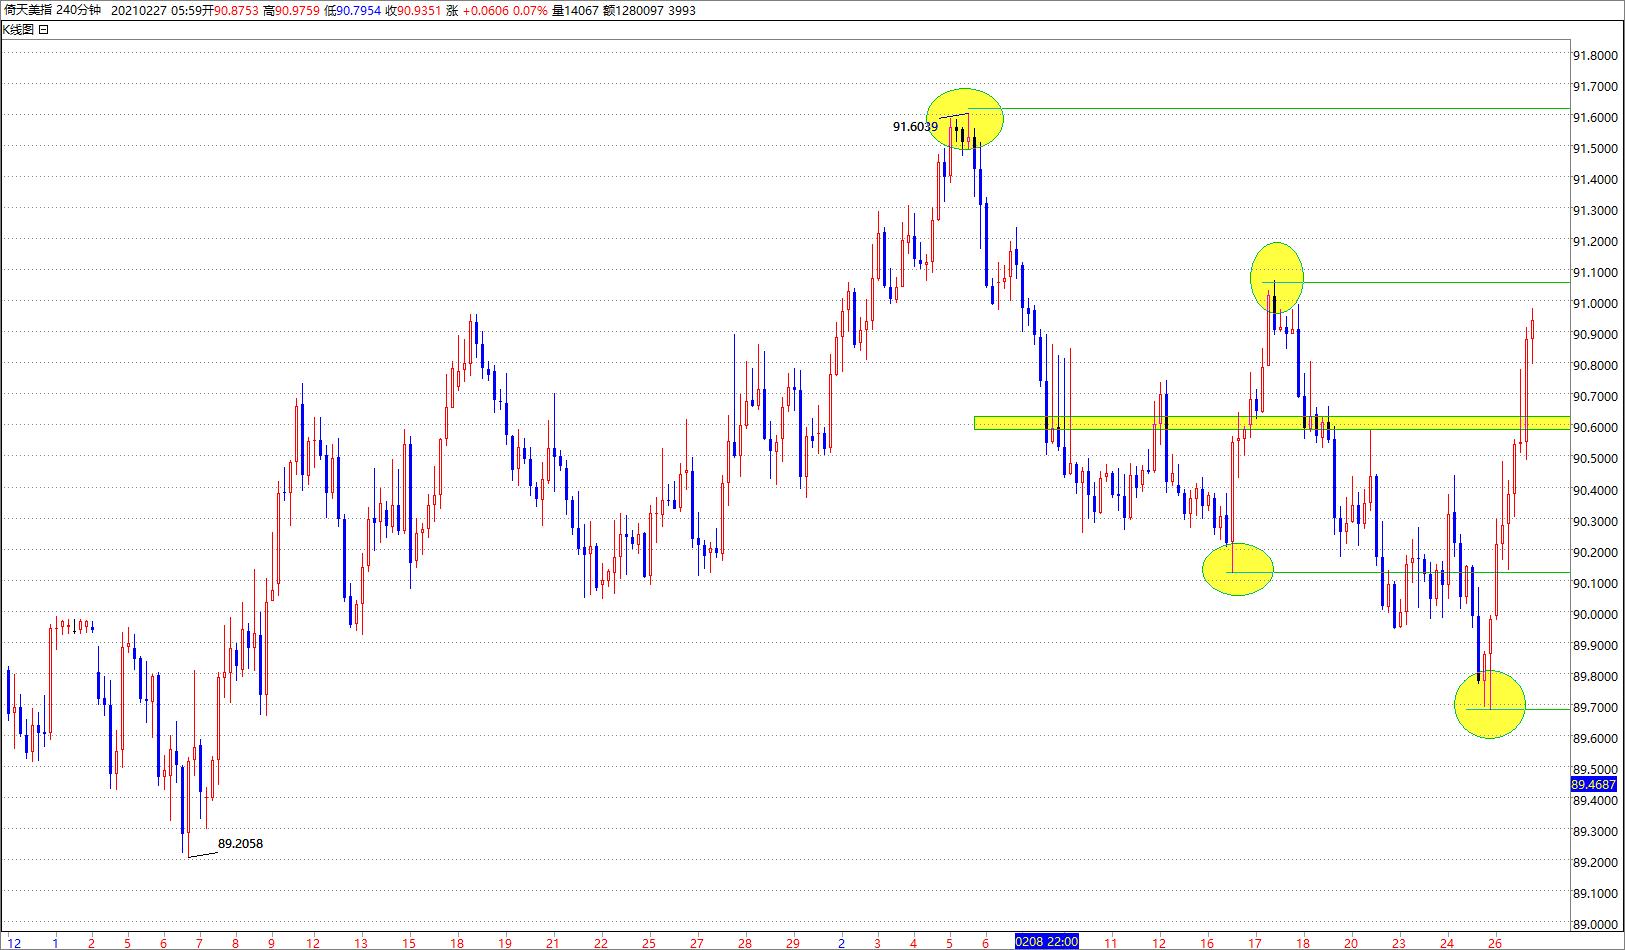
Task: Click the highlighted 89.4687 price tag
Action: coord(1594,785)
